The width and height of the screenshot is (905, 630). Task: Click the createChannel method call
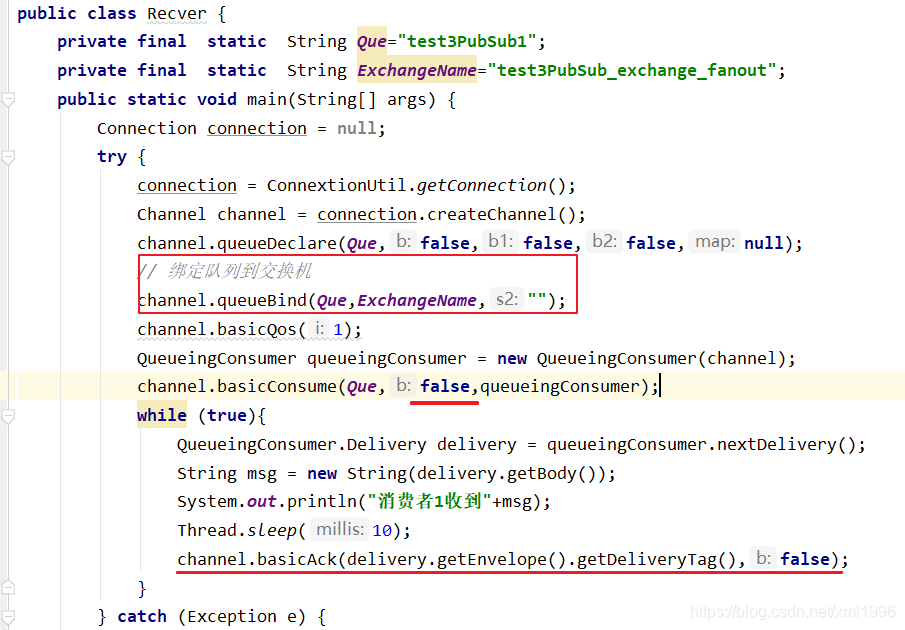492,215
